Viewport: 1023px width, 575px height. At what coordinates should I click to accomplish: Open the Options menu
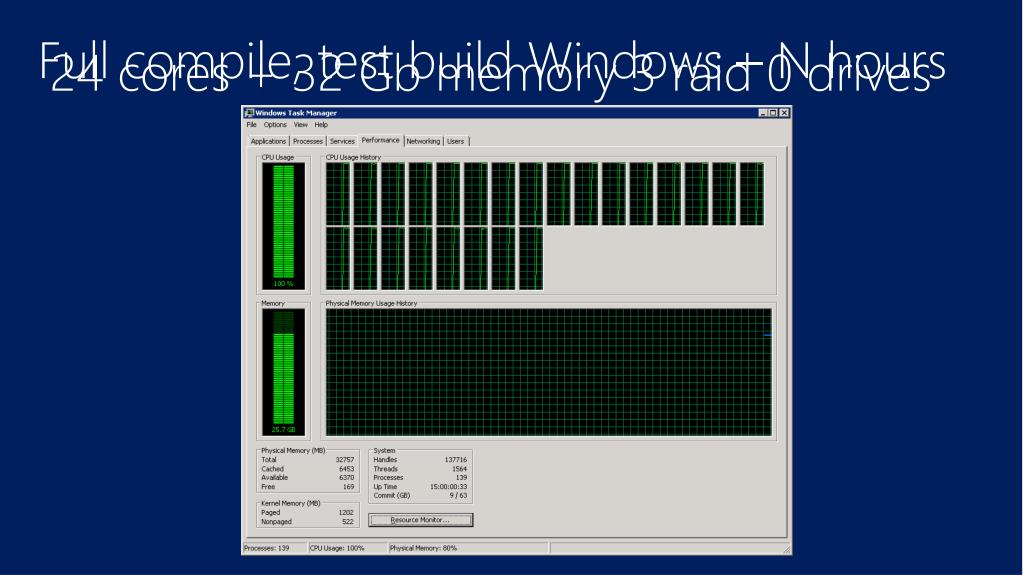point(275,125)
